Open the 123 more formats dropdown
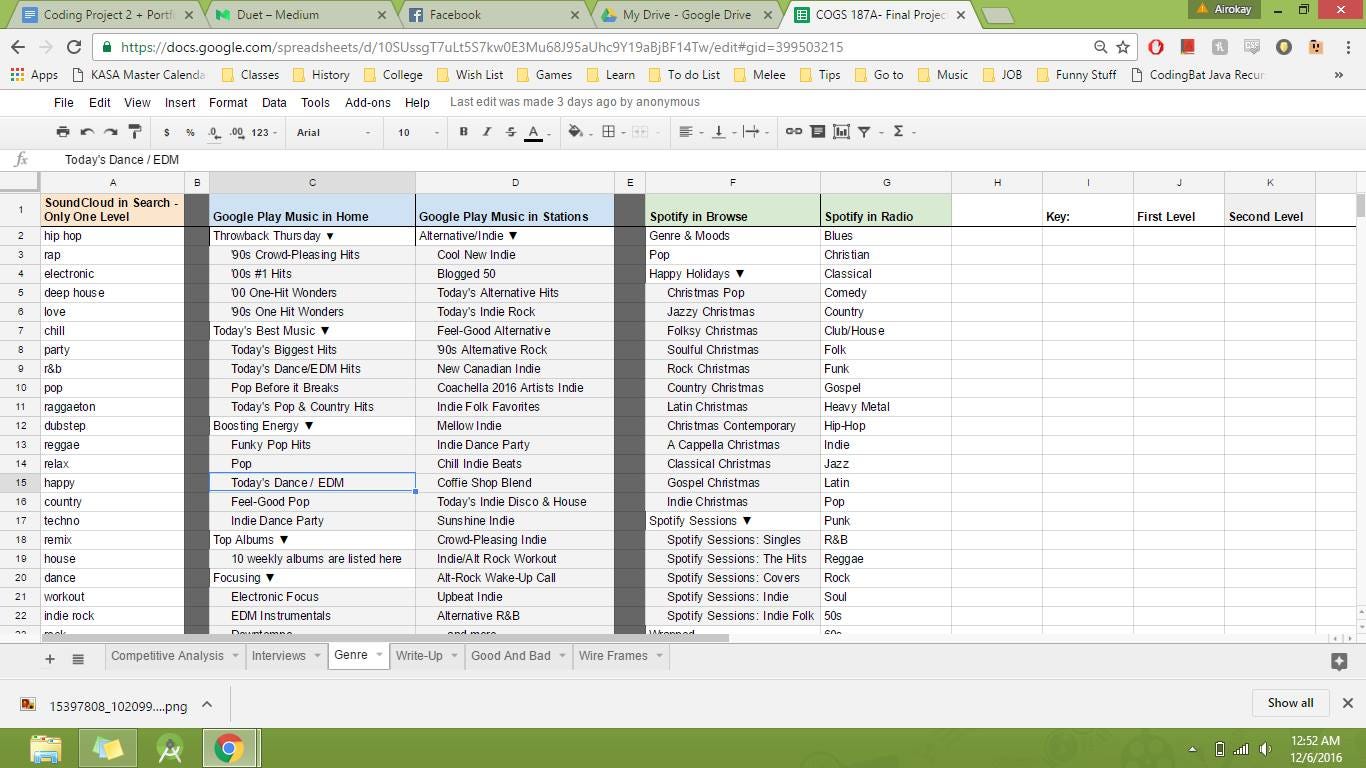 point(264,132)
